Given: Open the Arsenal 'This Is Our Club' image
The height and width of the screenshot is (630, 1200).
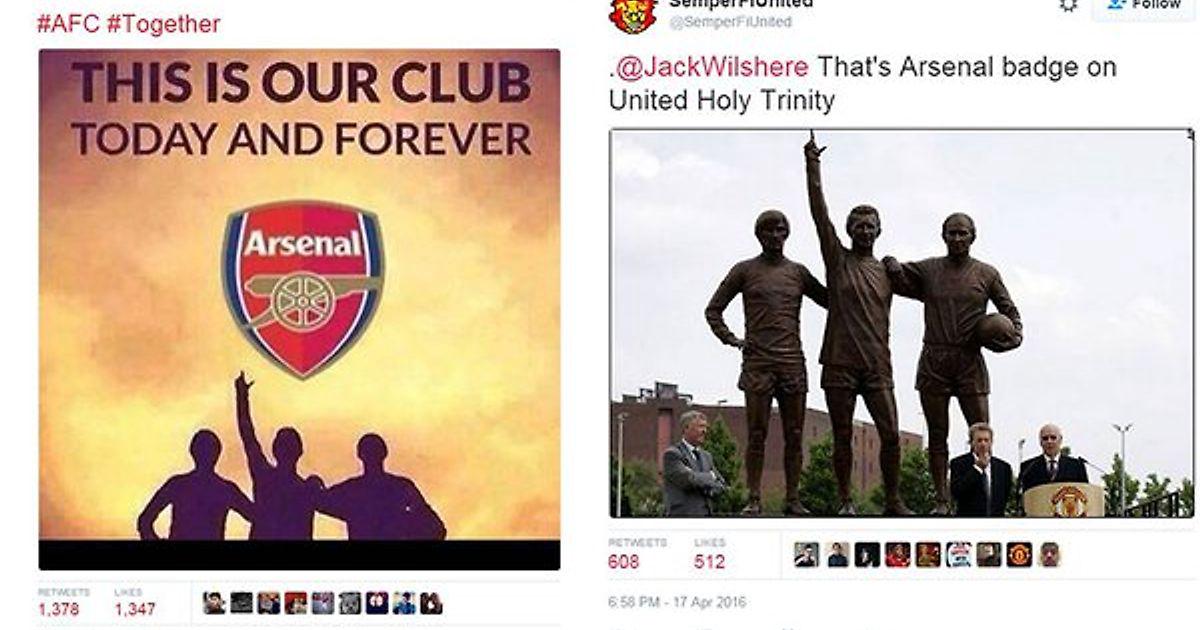Looking at the screenshot, I should (299, 309).
